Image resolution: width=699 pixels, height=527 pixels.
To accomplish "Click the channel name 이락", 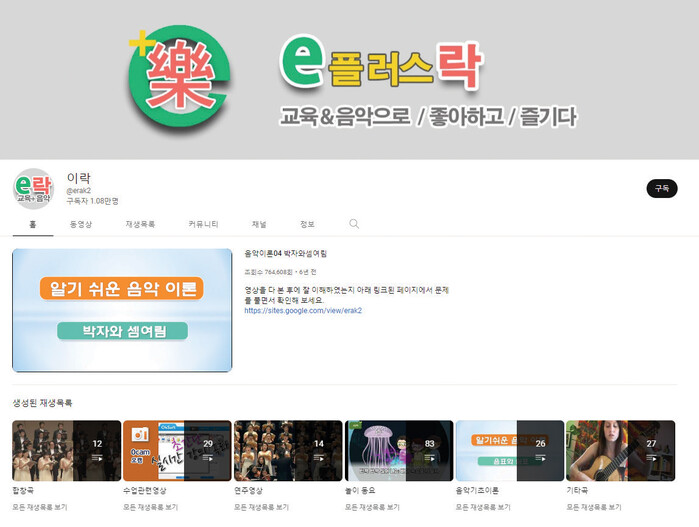I will [78, 178].
